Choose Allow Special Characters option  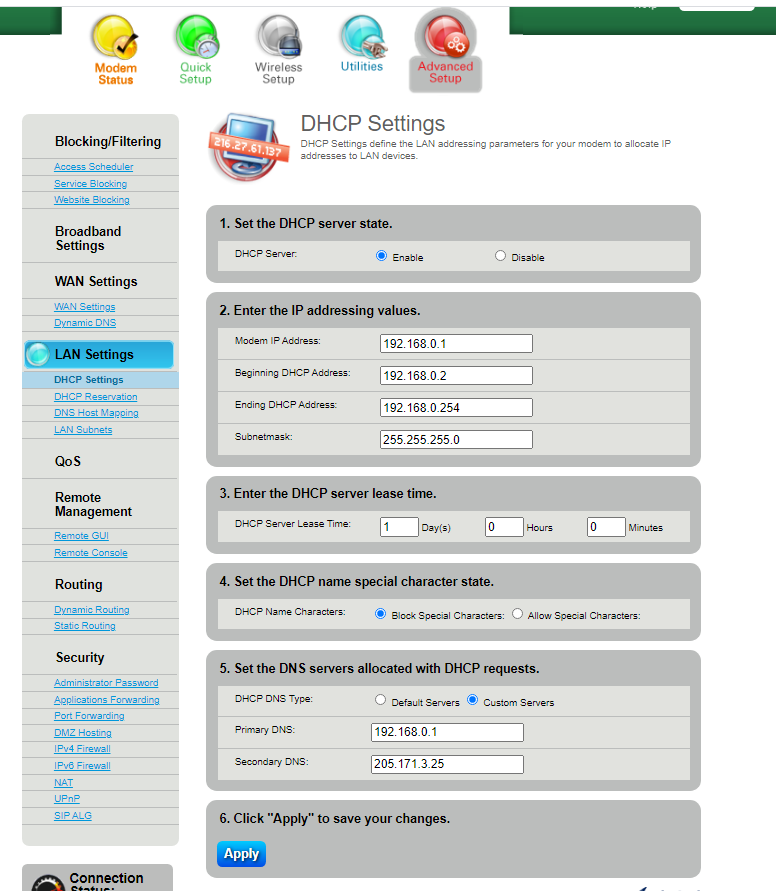(x=518, y=614)
